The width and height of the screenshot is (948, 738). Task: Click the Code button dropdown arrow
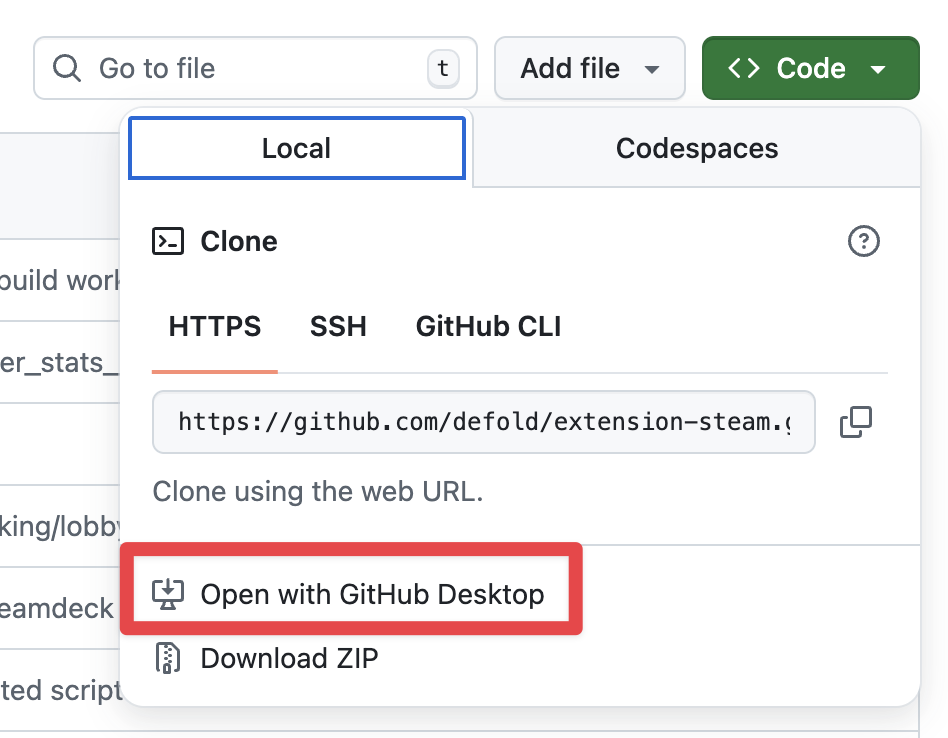click(879, 70)
